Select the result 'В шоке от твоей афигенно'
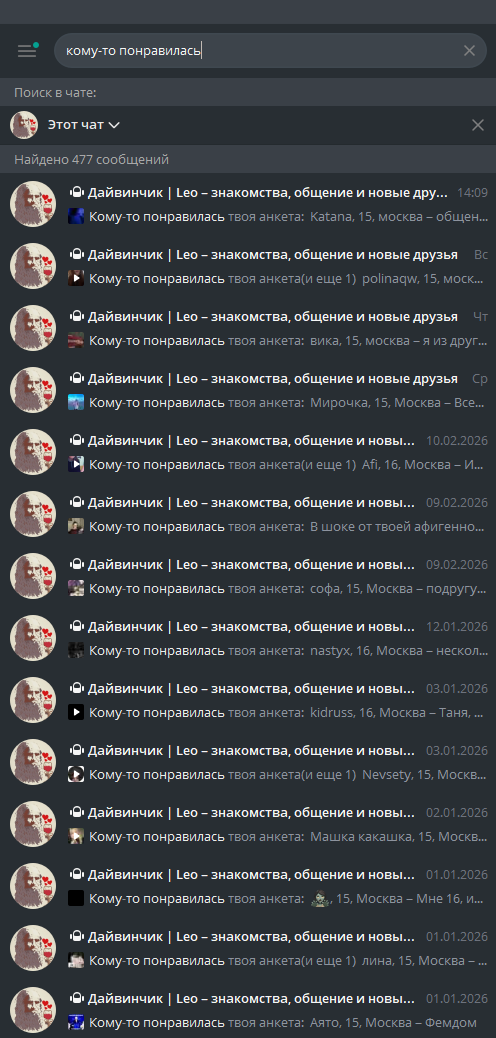The width and height of the screenshot is (496, 1038). 248,514
